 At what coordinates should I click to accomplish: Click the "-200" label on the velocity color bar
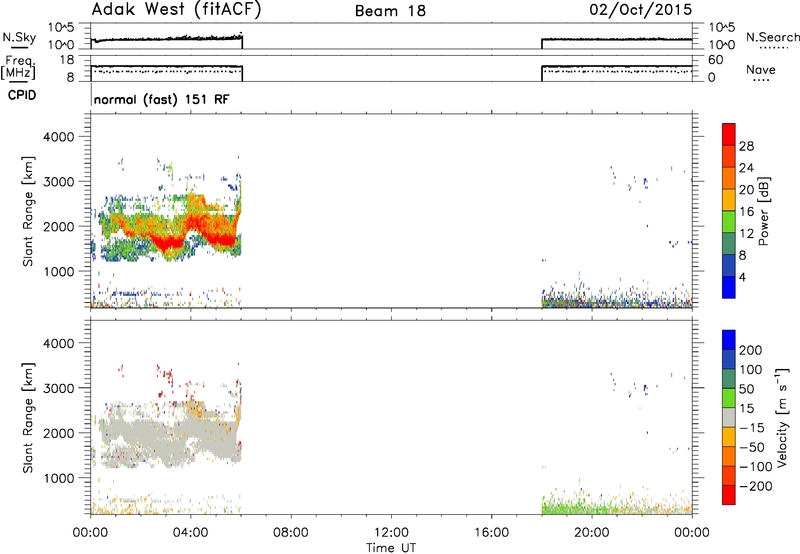(x=756, y=486)
